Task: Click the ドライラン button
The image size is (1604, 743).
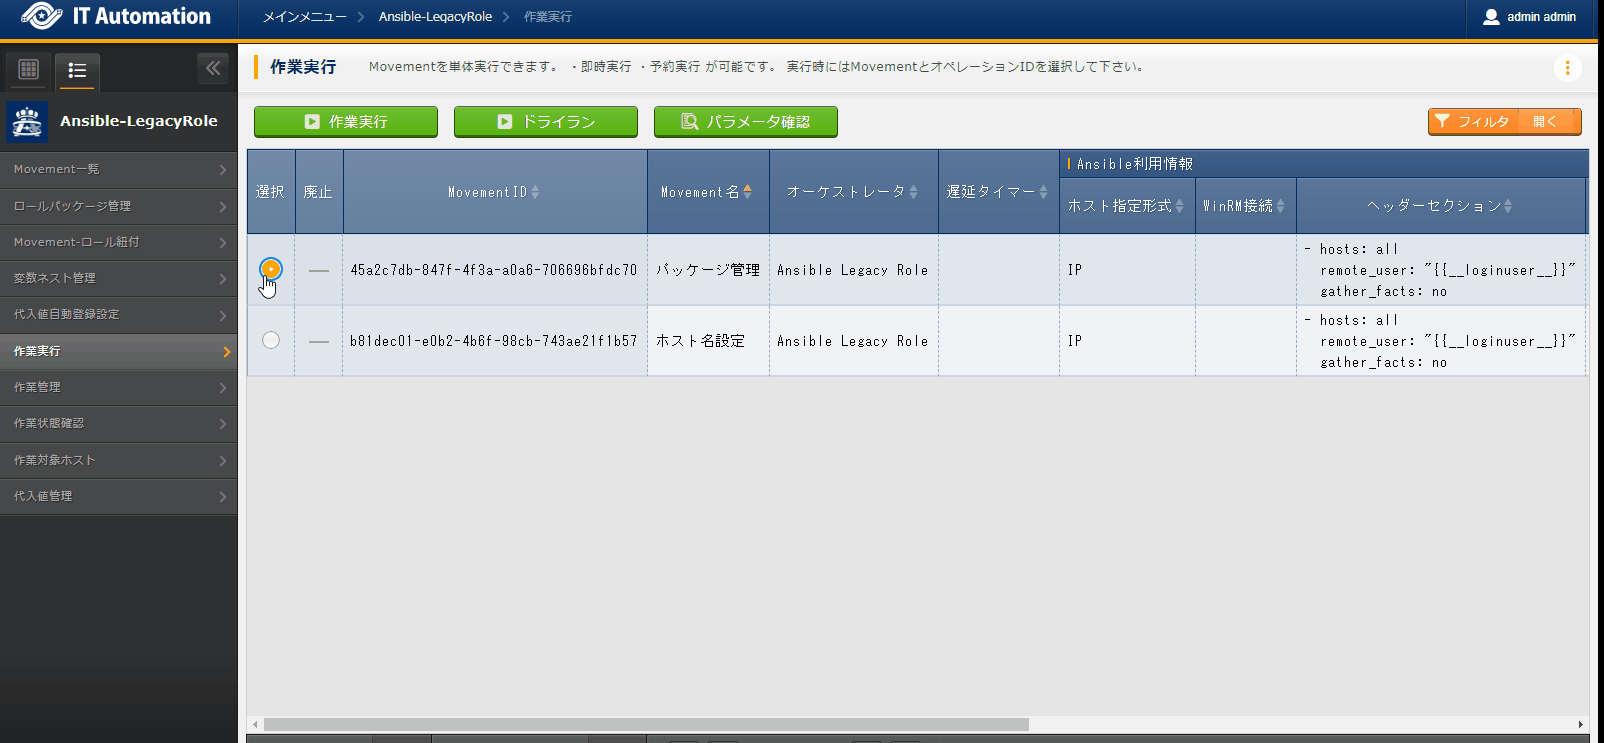Action: pyautogui.click(x=546, y=122)
